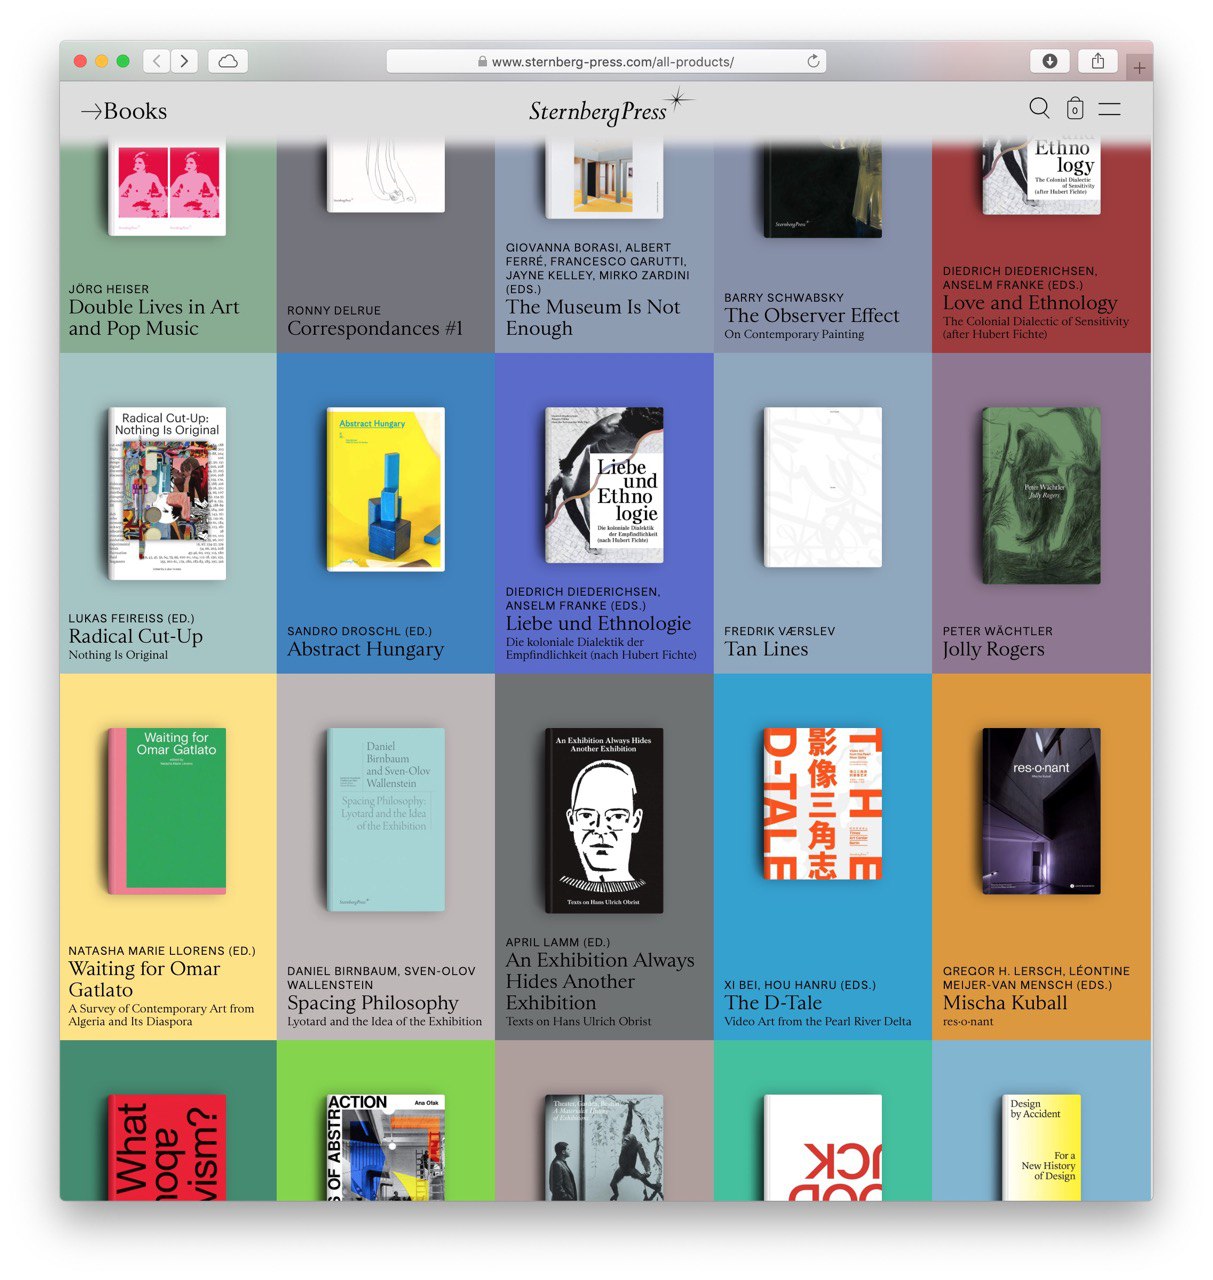Viewport: 1213px width, 1280px height.
Task: Click The Observer Effect title
Action: click(x=812, y=315)
